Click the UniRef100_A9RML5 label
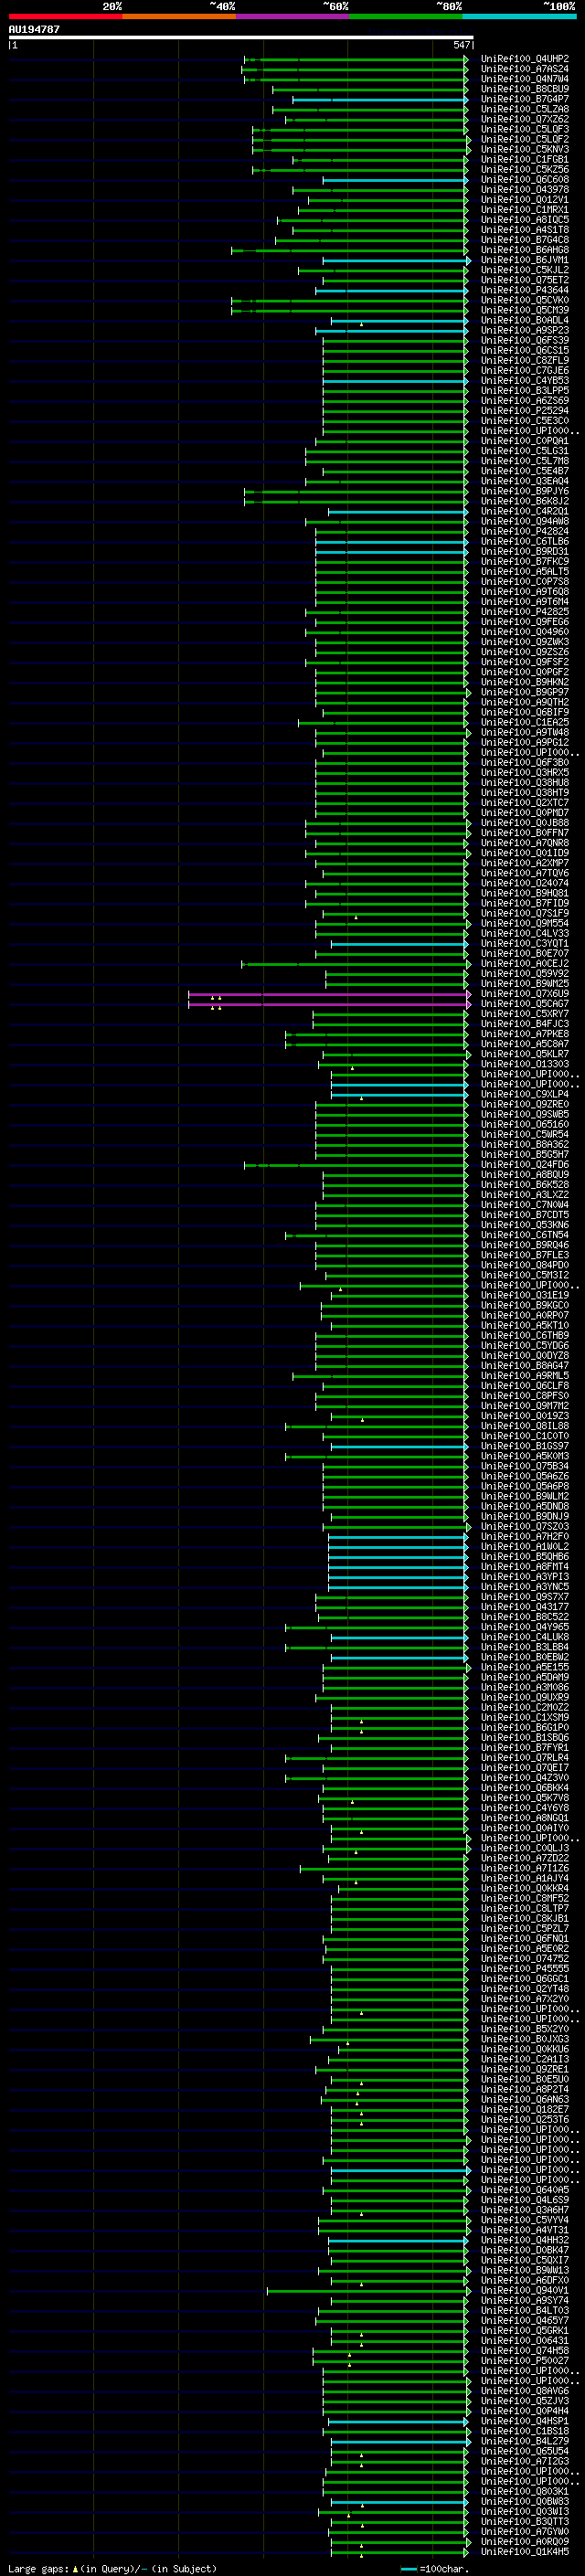The image size is (585, 2576). (524, 1376)
